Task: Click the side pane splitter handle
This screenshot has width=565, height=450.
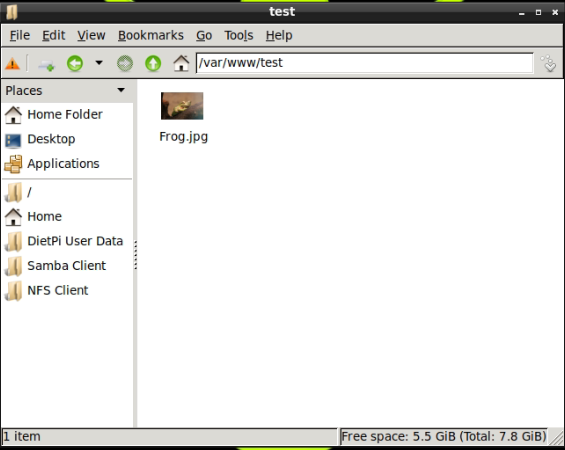Action: point(135,255)
